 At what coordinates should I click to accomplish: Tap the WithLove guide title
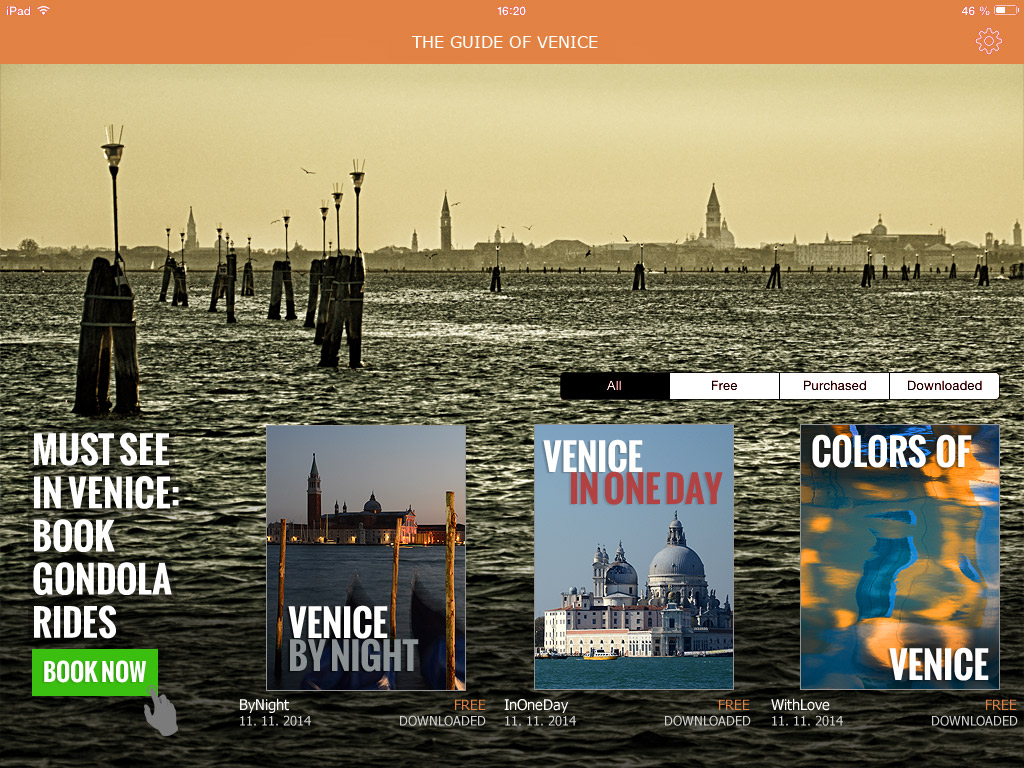tap(800, 705)
